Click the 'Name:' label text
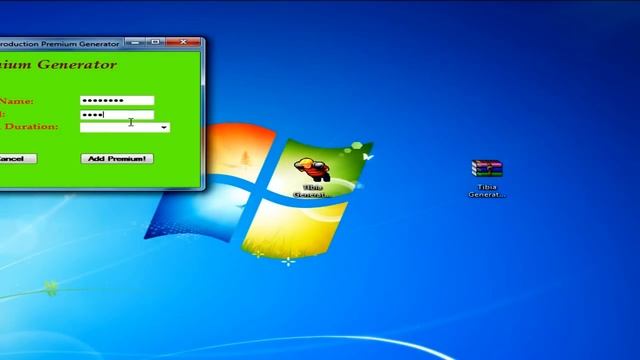This screenshot has height=360, width=640. pos(16,101)
